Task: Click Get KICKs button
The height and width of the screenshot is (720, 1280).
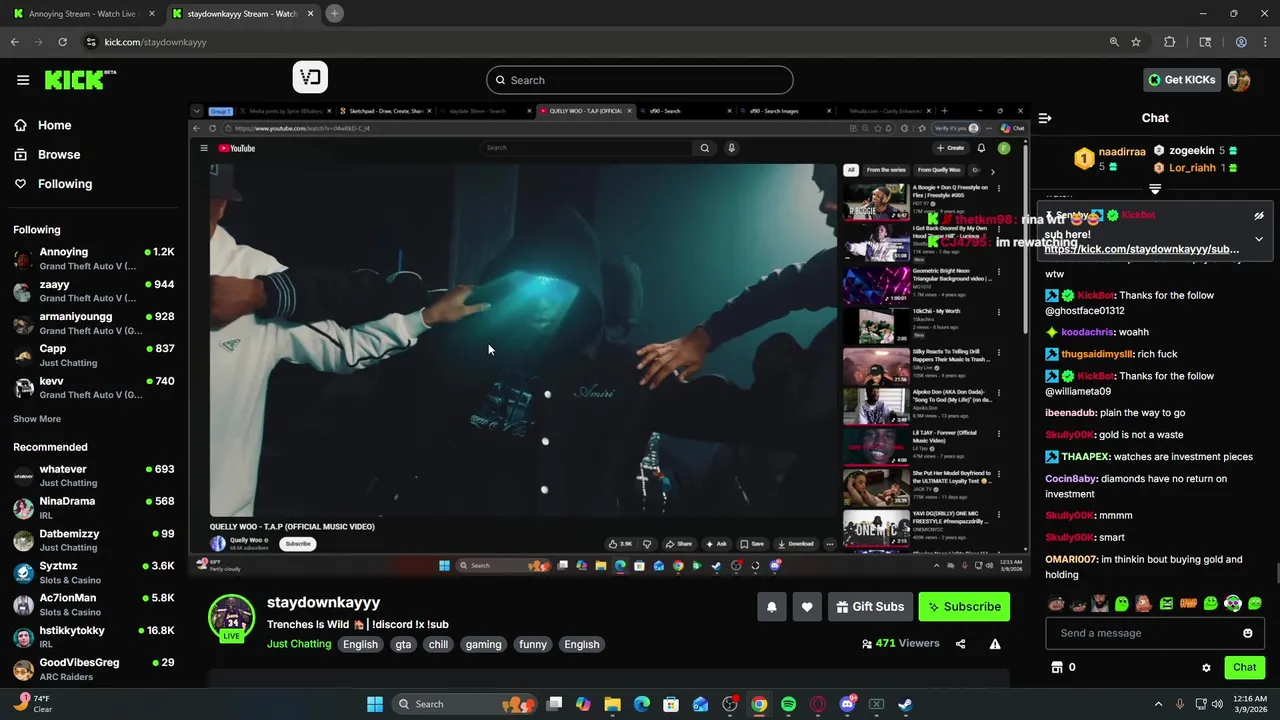Action: 1182,80
